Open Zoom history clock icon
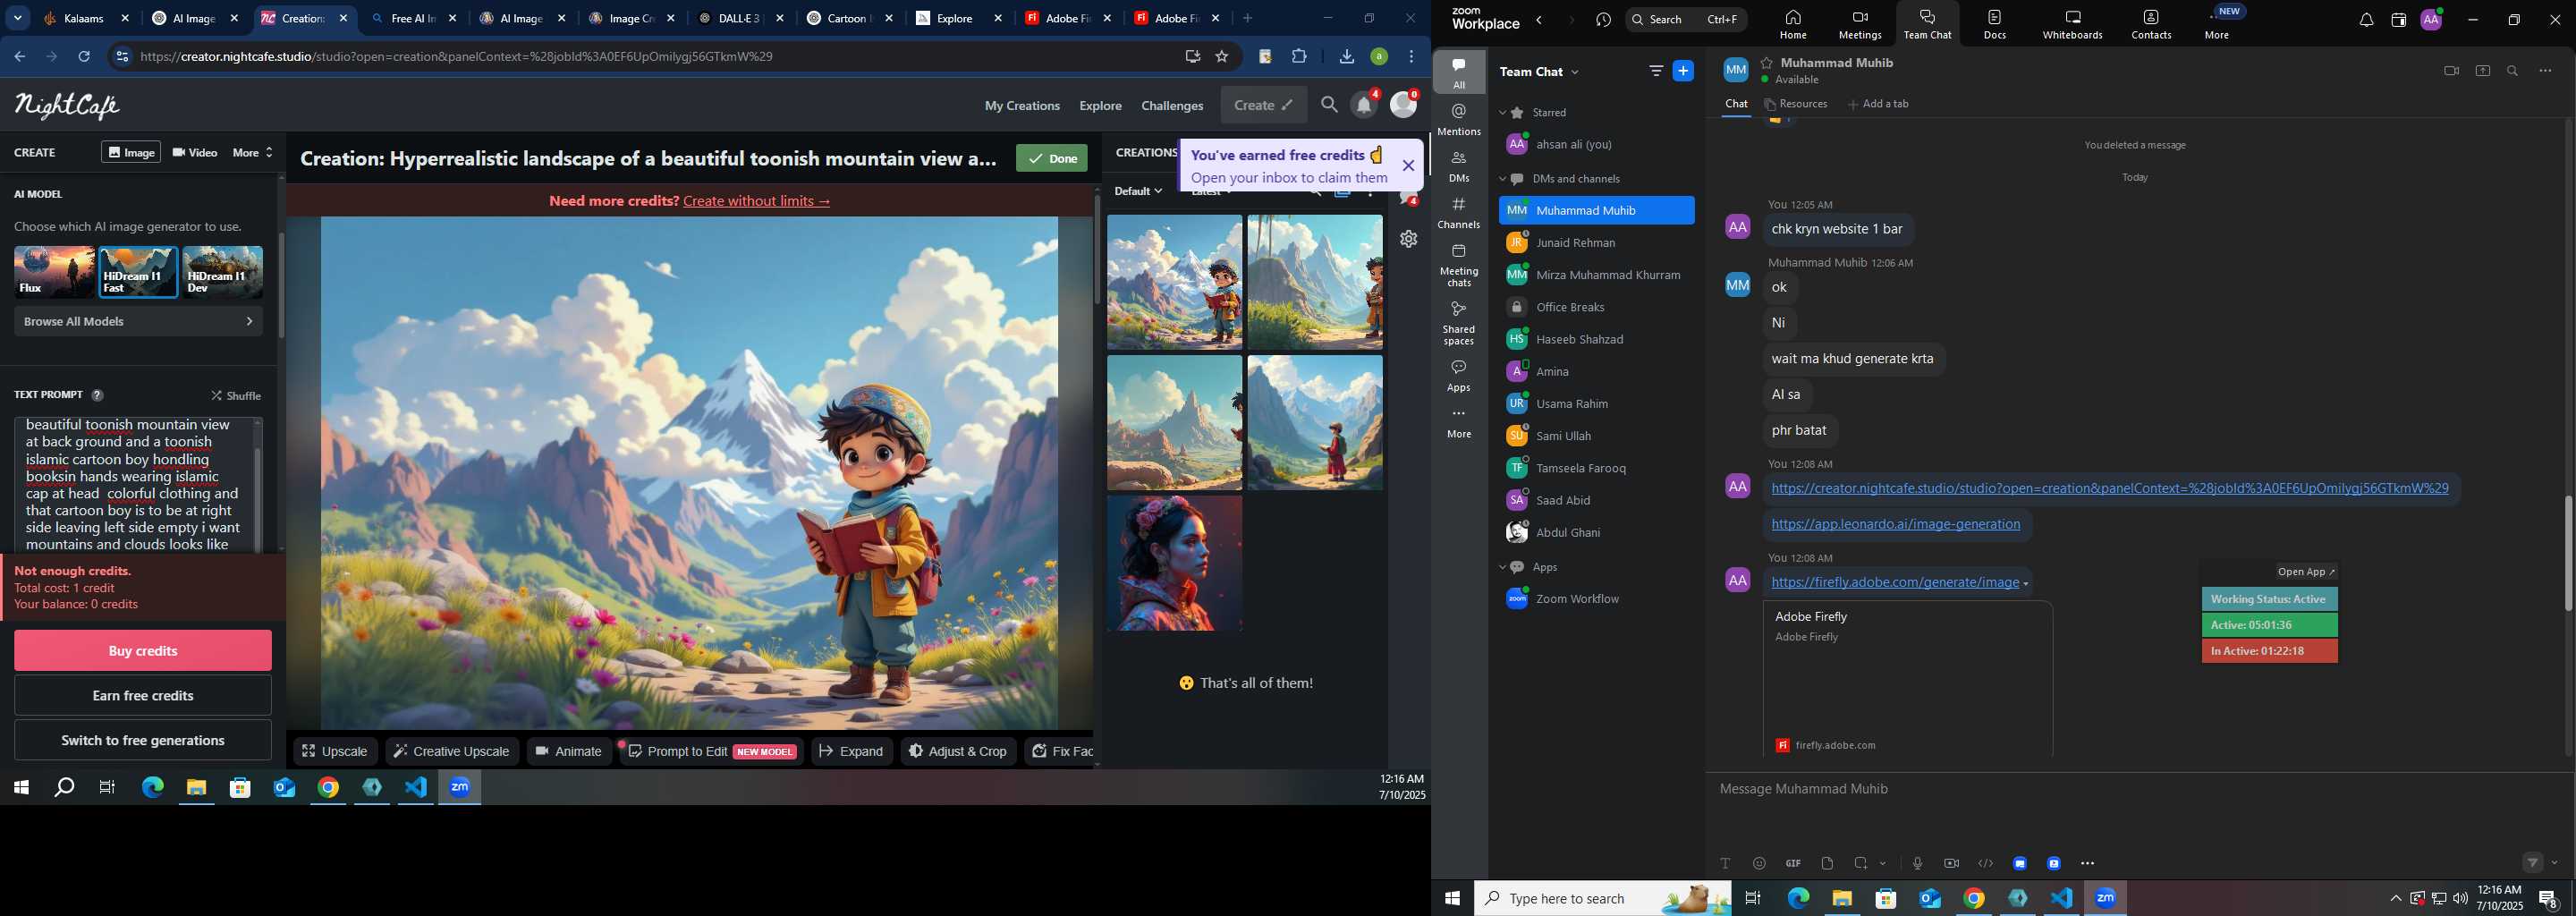Screen dimensions: 2576x916 pyautogui.click(x=1604, y=20)
